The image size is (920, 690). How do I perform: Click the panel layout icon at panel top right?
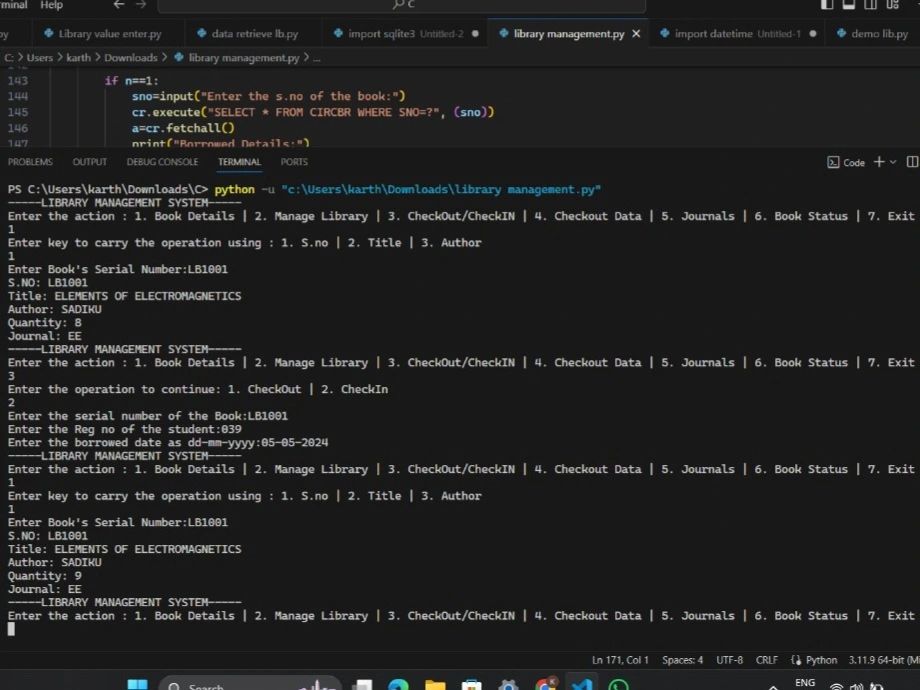click(912, 162)
